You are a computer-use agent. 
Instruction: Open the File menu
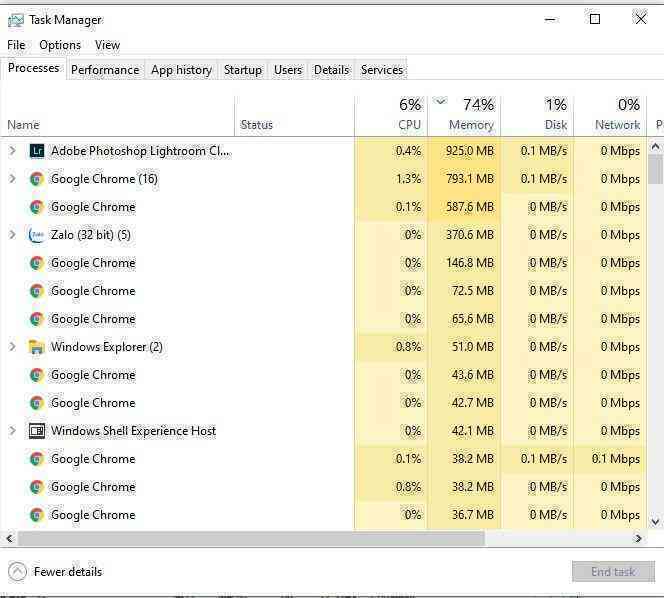coord(16,45)
